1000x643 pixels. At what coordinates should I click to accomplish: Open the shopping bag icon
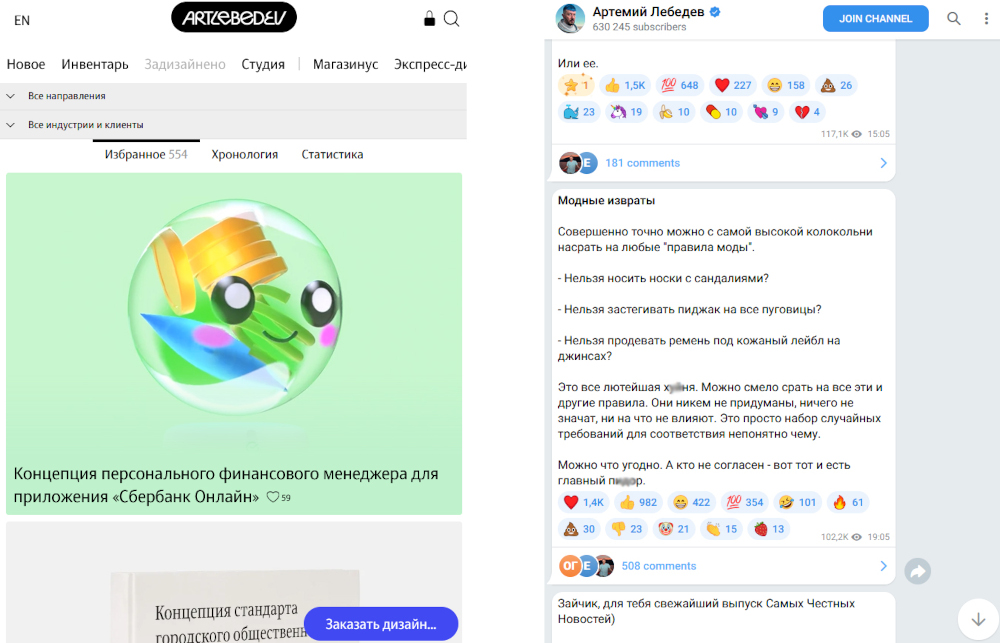click(429, 19)
